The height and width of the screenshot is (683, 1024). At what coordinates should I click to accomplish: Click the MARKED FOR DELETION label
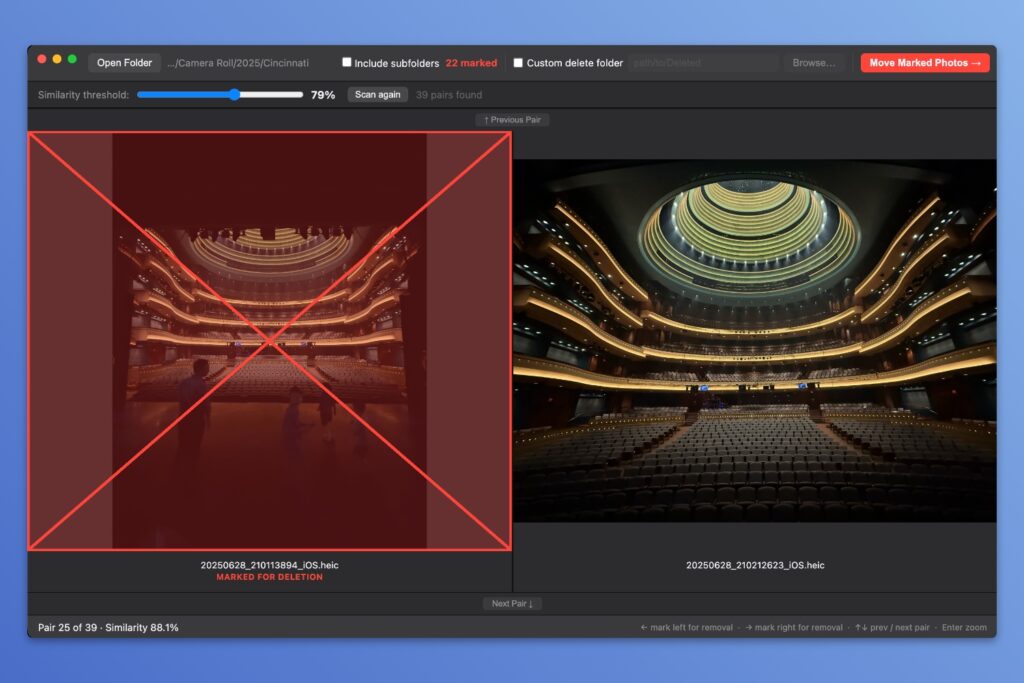tap(269, 577)
